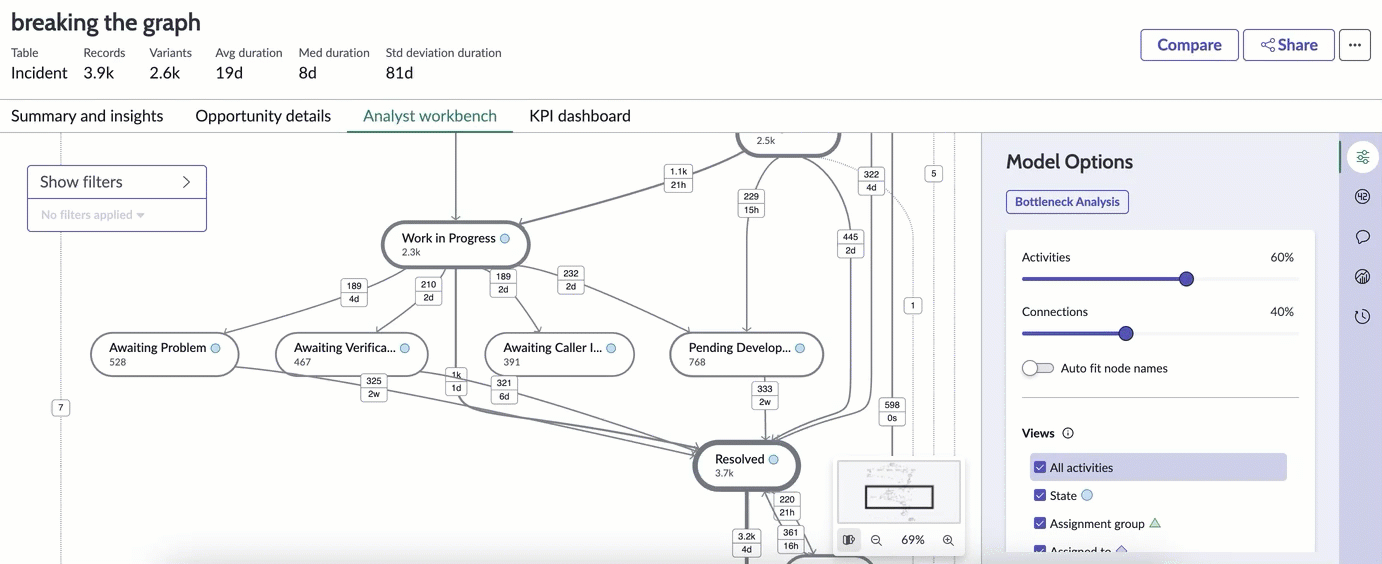Select the Resolved node
The image size is (1382, 564).
[747, 465]
